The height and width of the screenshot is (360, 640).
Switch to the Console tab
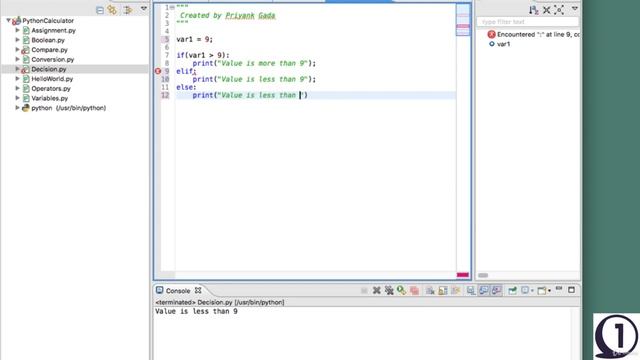(x=178, y=291)
